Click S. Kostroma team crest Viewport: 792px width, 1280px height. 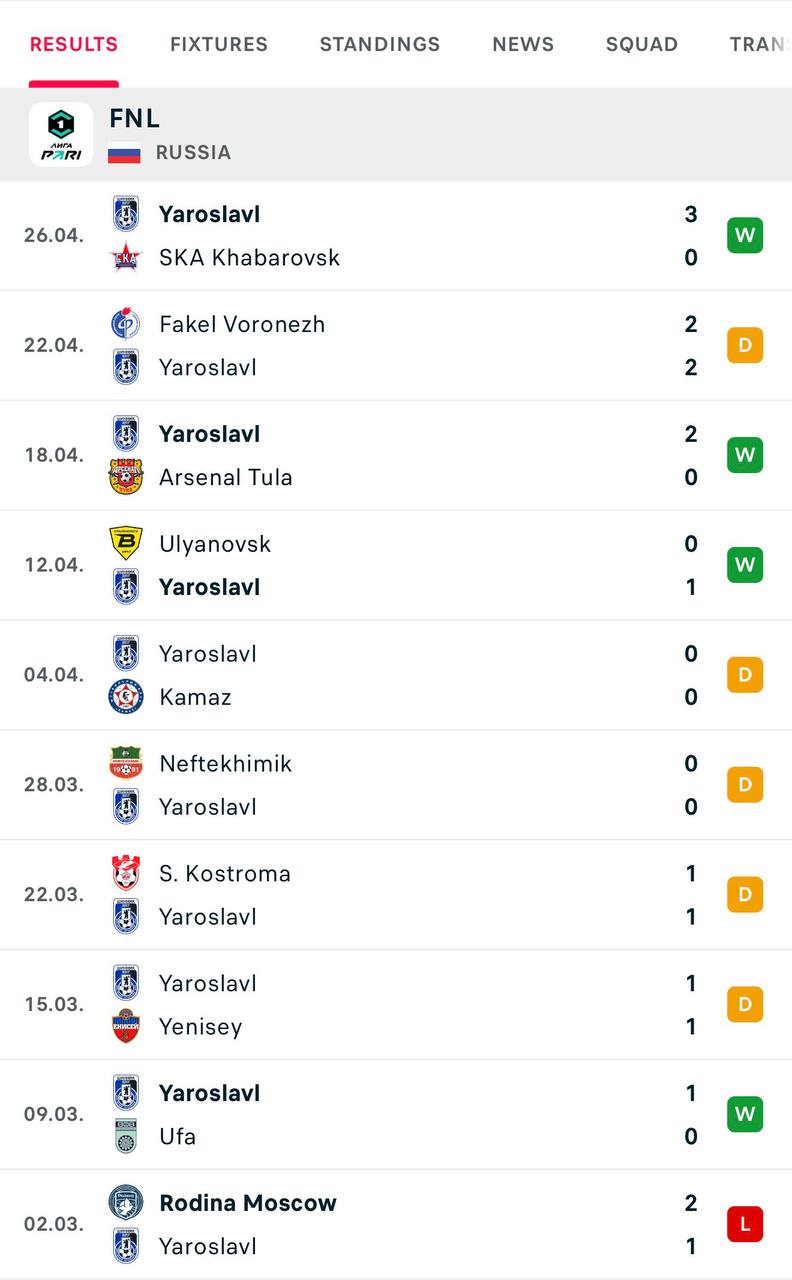tap(126, 874)
